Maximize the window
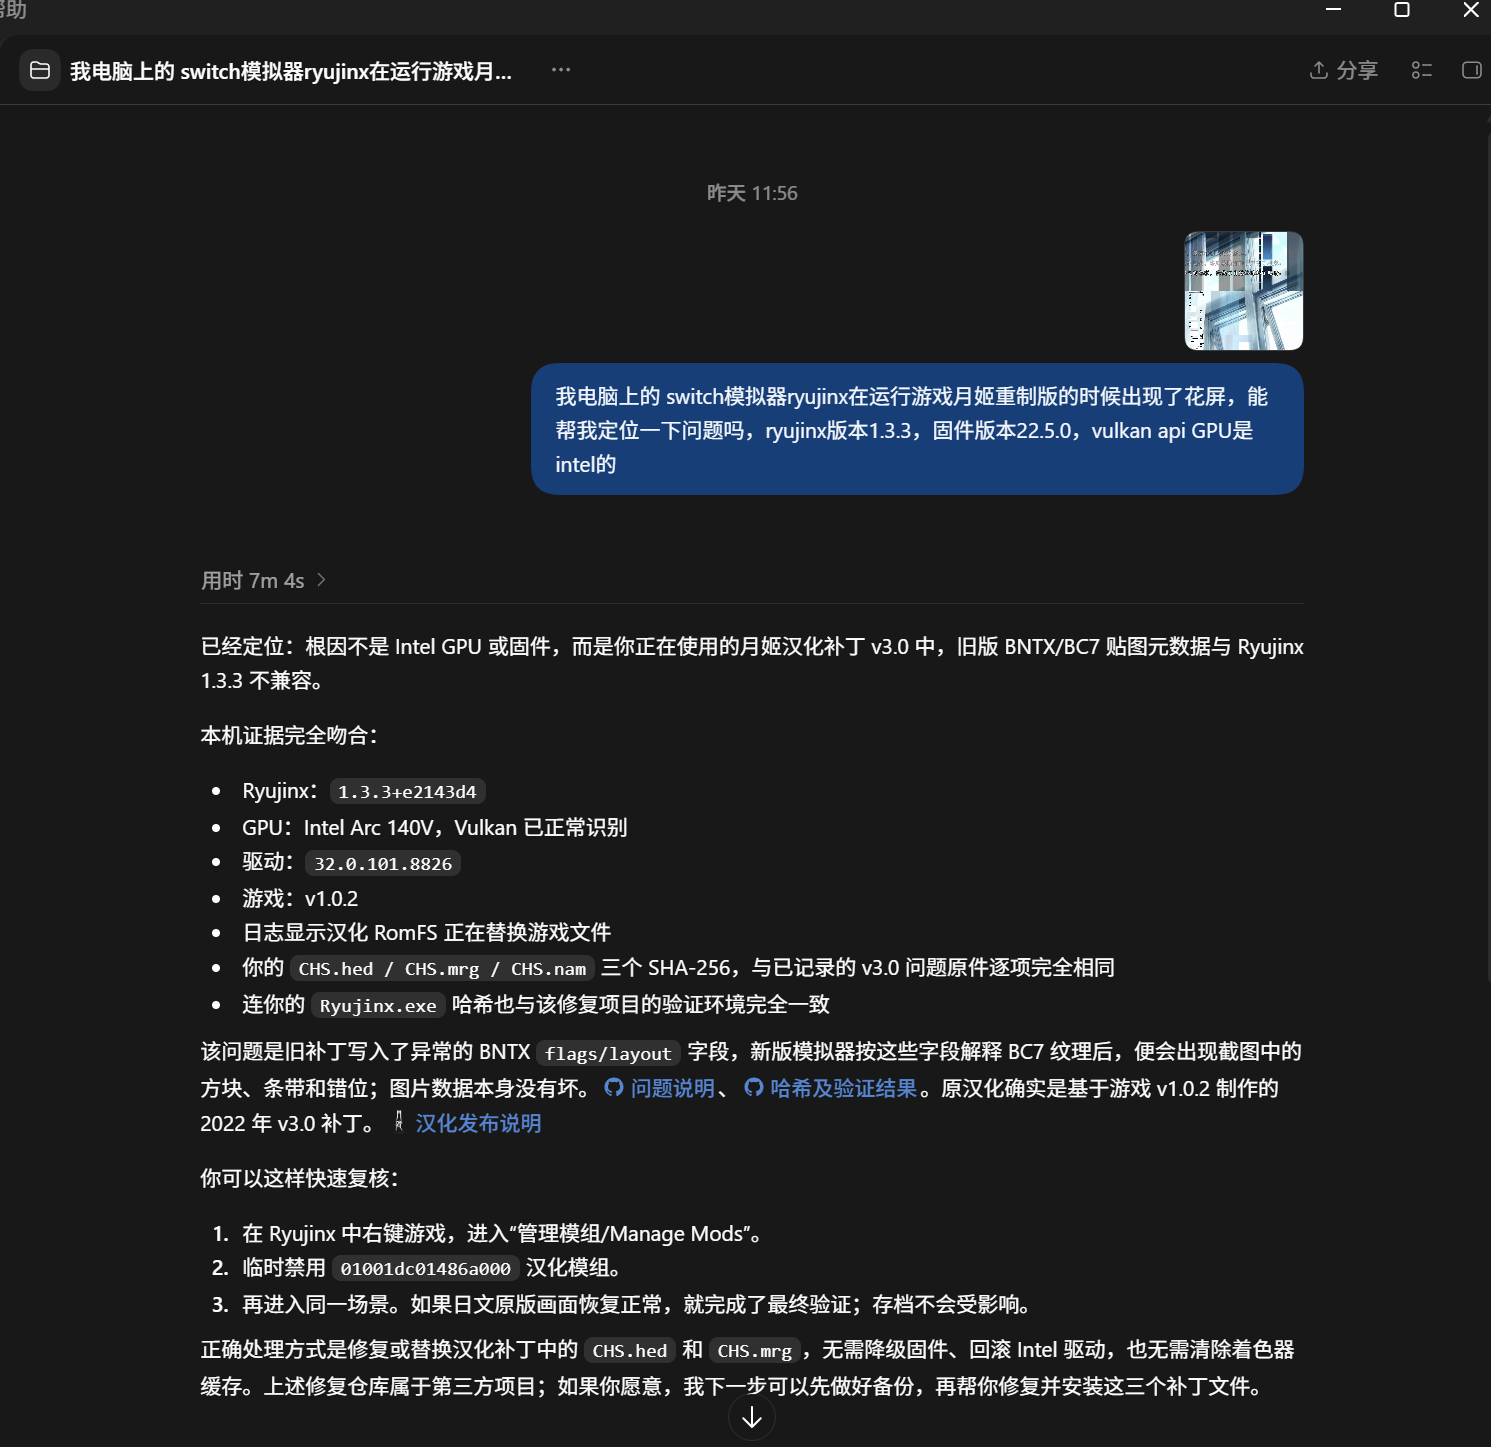Viewport: 1491px width, 1447px height. [1402, 10]
